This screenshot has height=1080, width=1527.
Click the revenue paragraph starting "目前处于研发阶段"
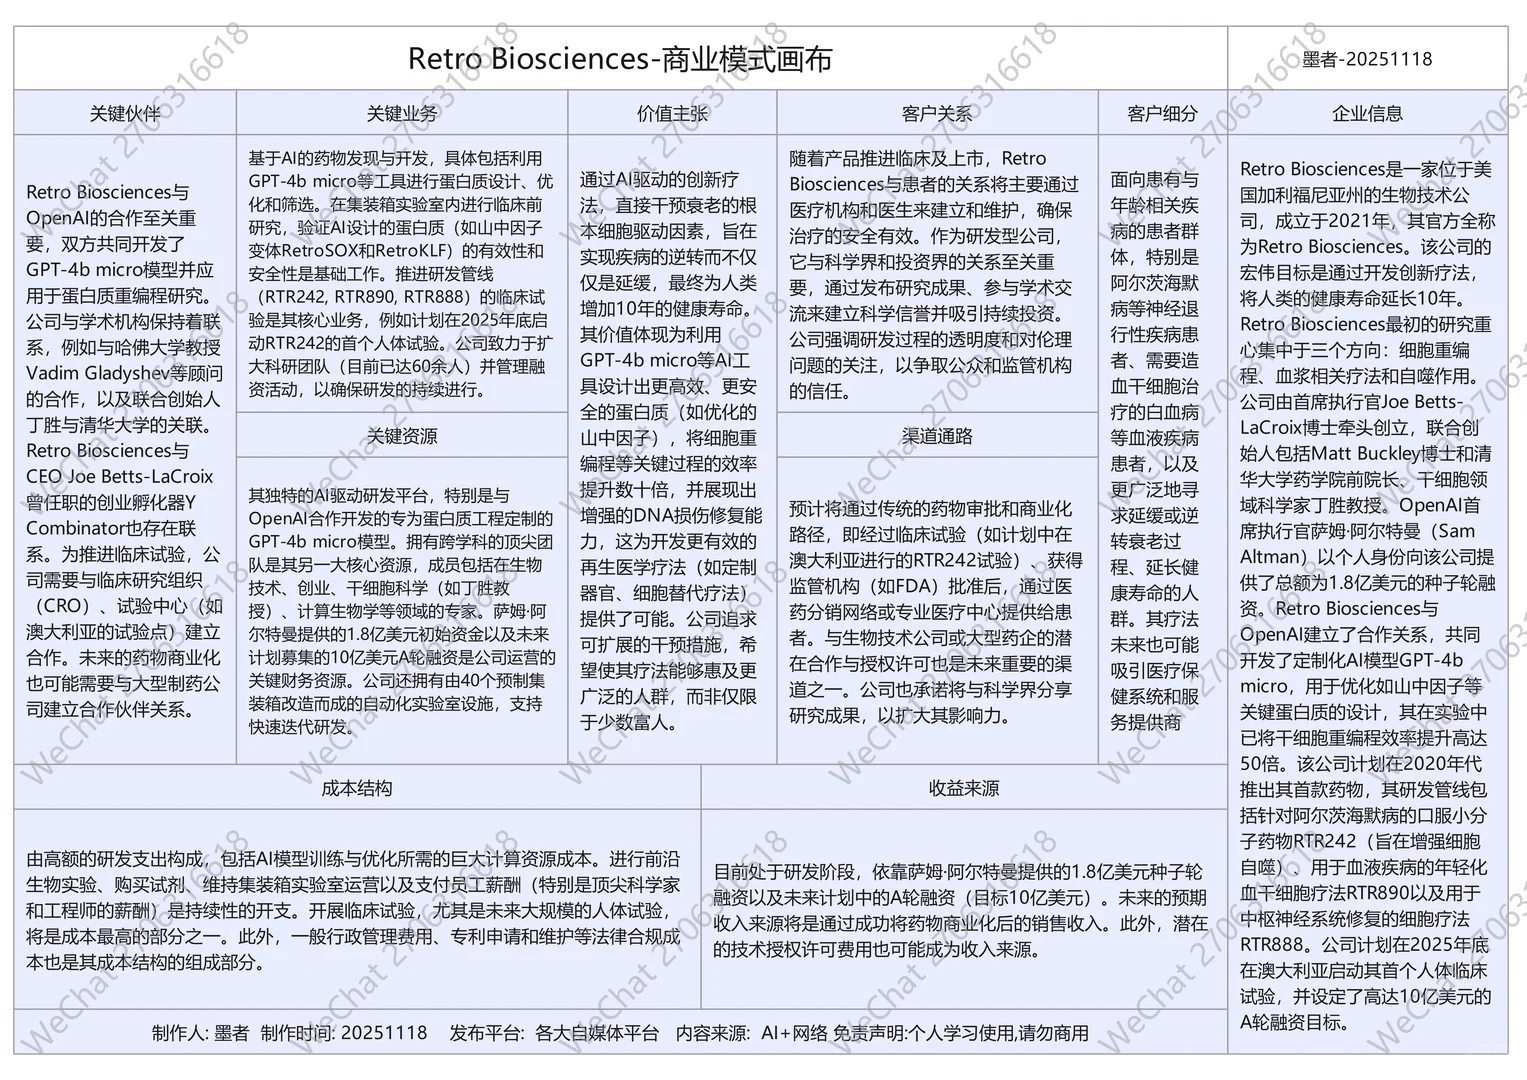(962, 910)
